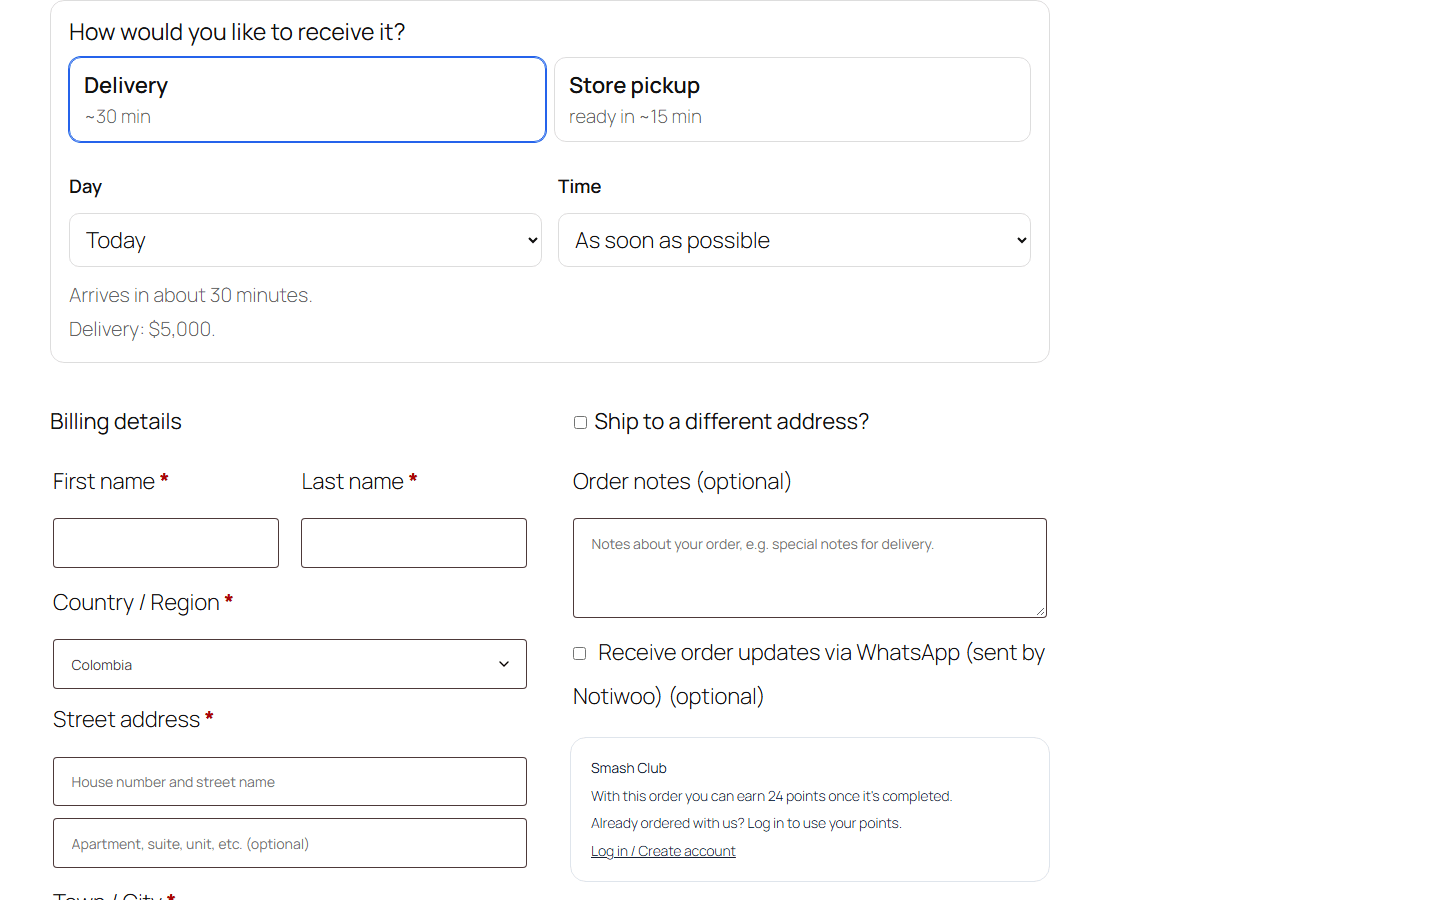The width and height of the screenshot is (1440, 900).
Task: Click the 'Delivery: $5,000.' fee text
Action: pos(142,329)
